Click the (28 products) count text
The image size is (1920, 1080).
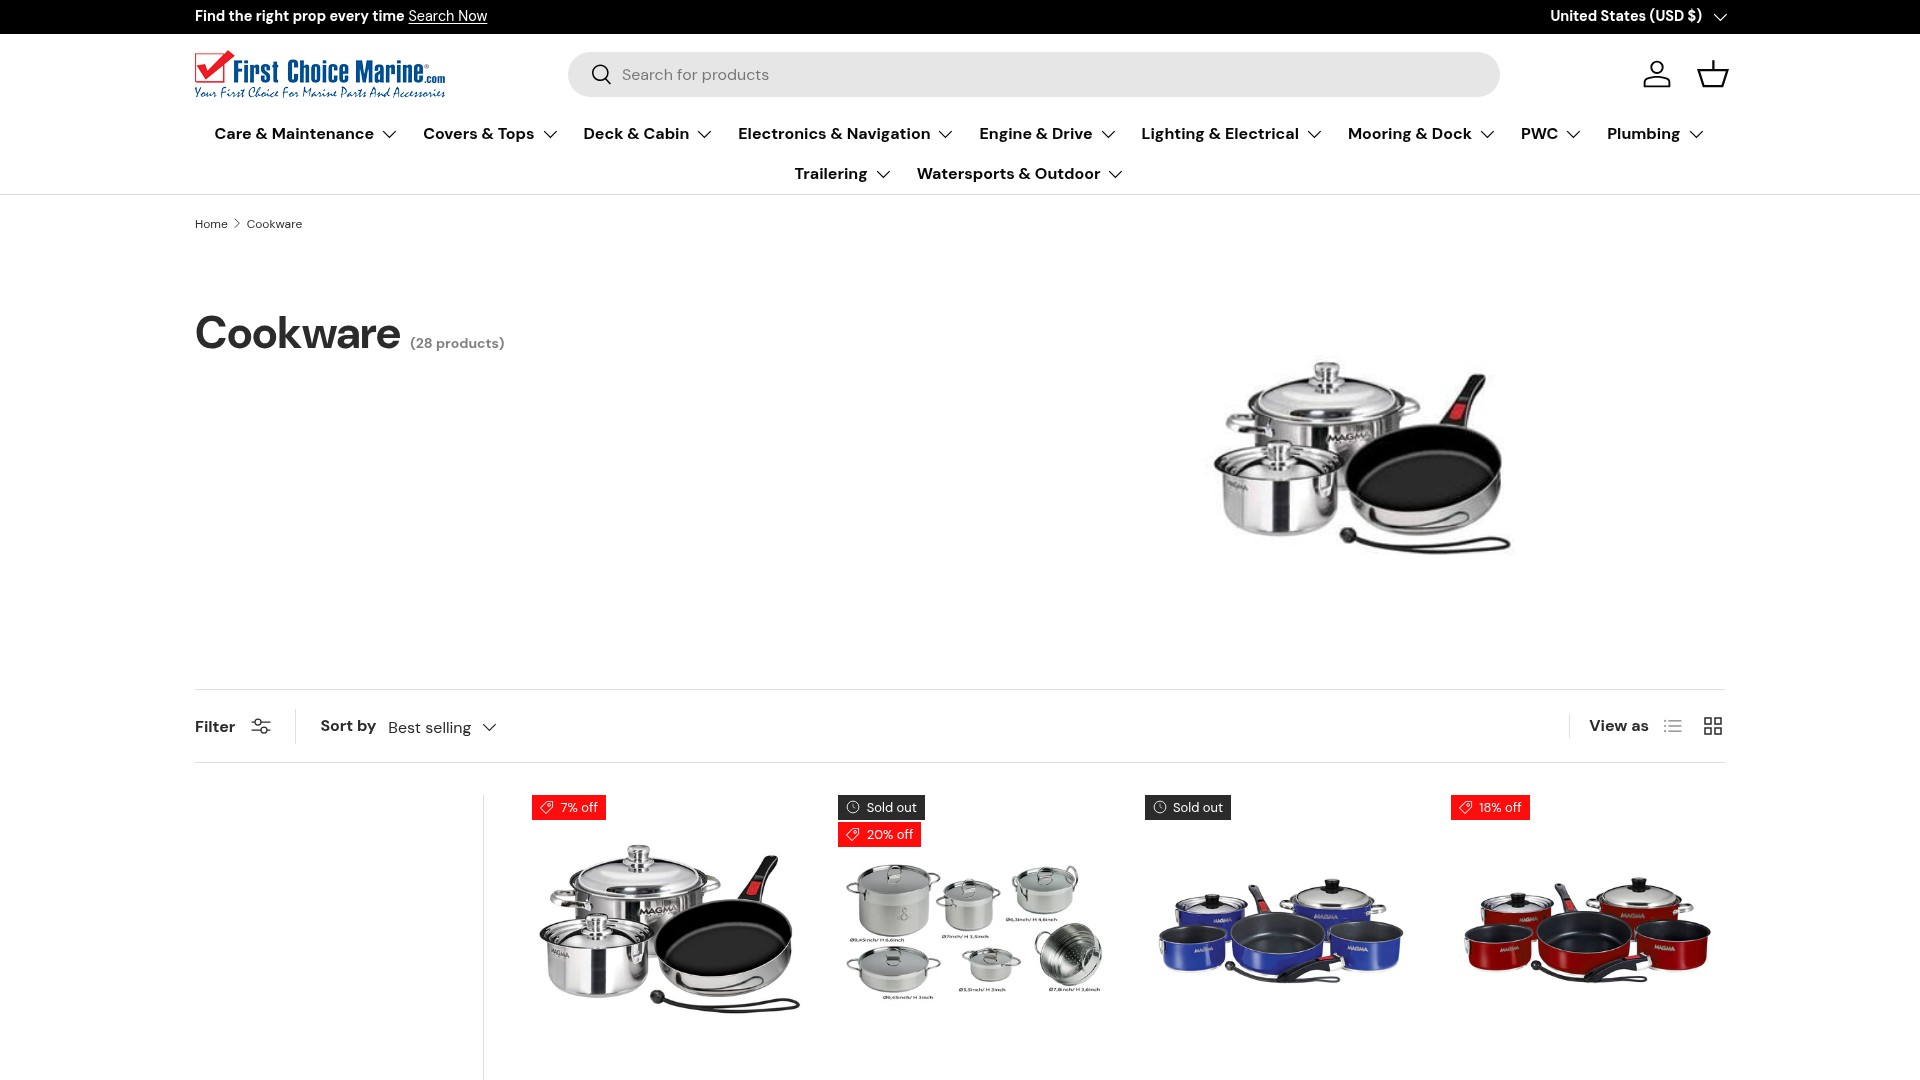pos(457,343)
